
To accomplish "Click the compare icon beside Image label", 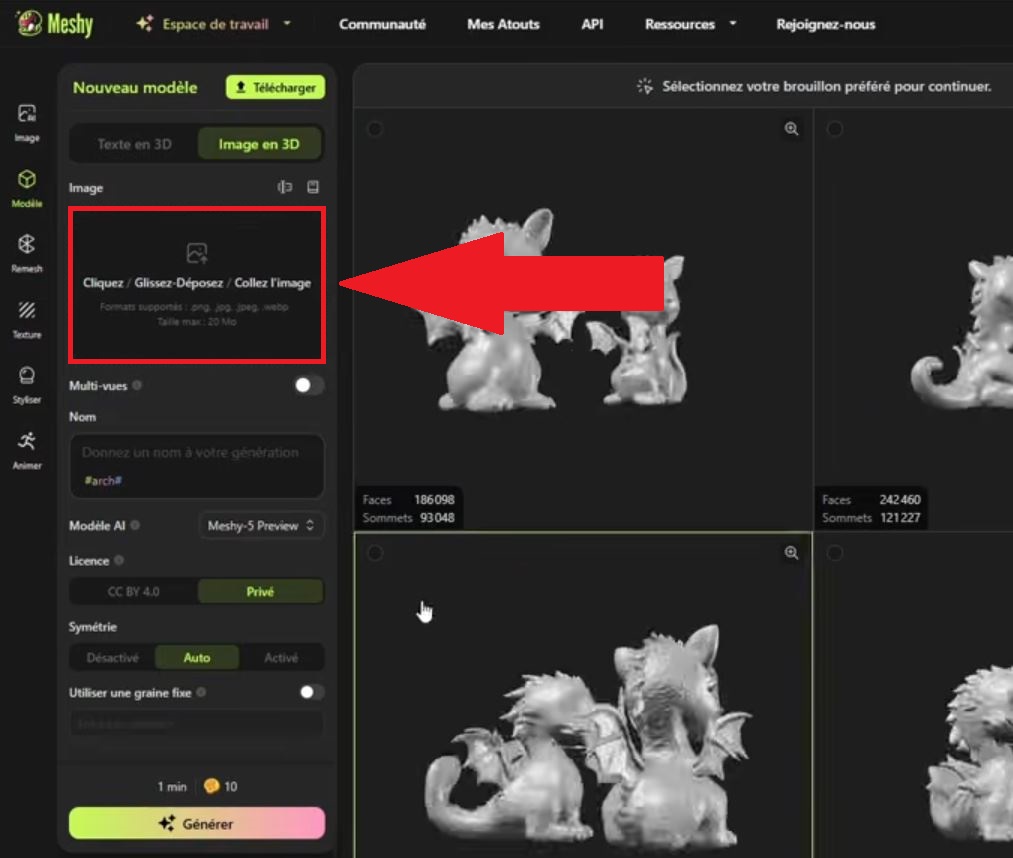I will tap(285, 187).
